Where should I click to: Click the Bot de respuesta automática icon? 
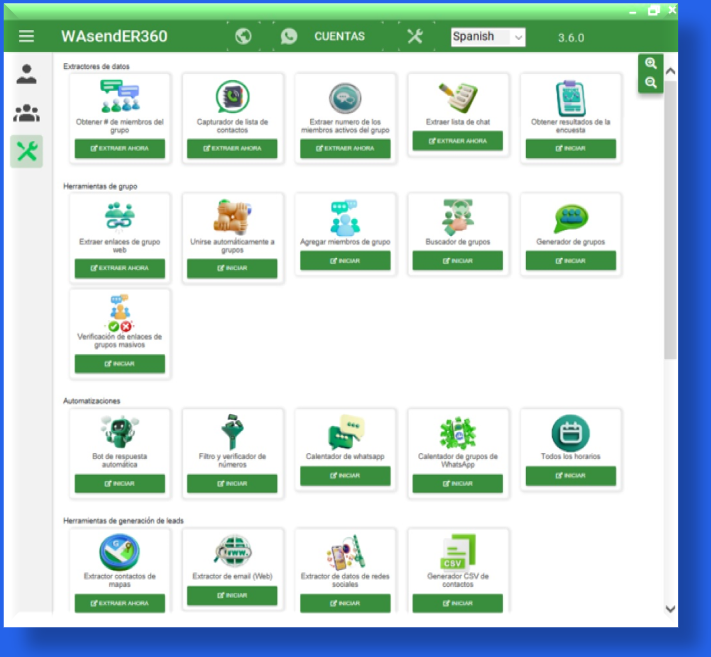[120, 432]
